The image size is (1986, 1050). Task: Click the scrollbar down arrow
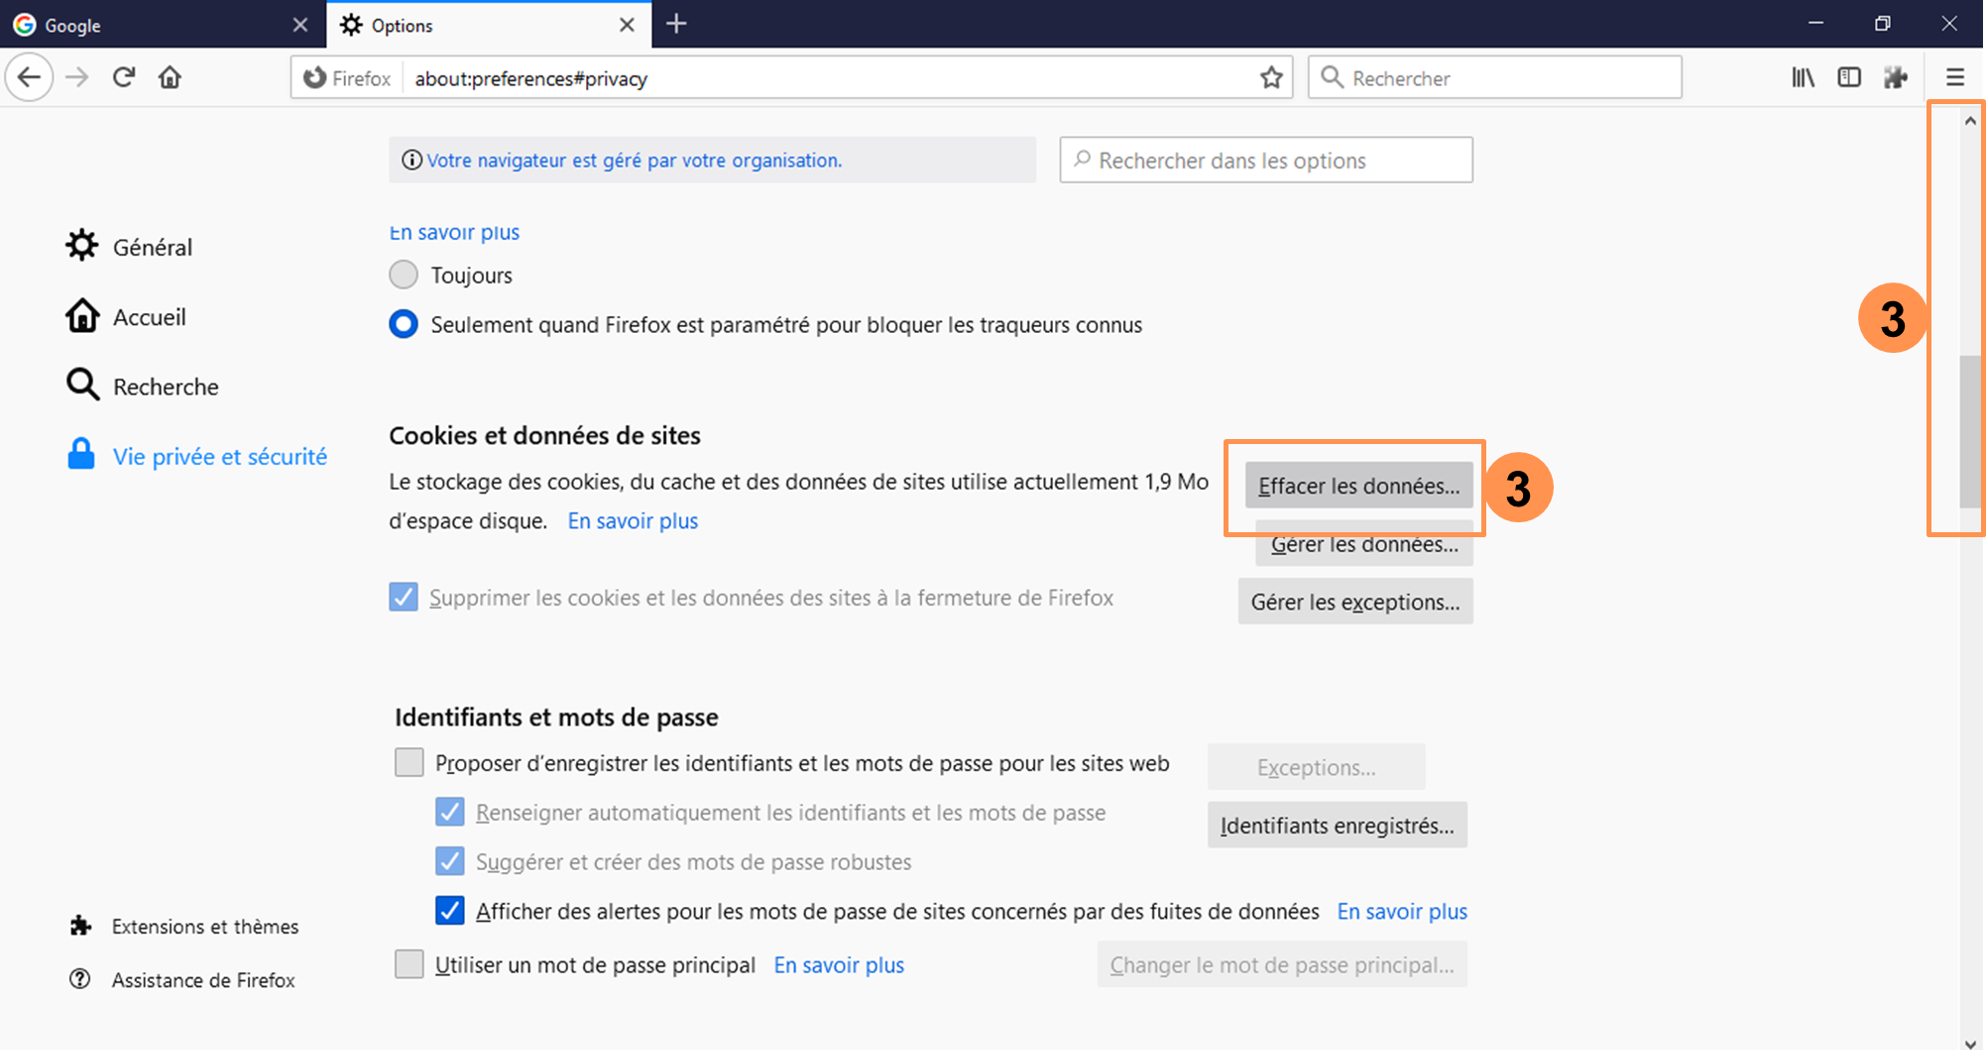(x=1970, y=1042)
